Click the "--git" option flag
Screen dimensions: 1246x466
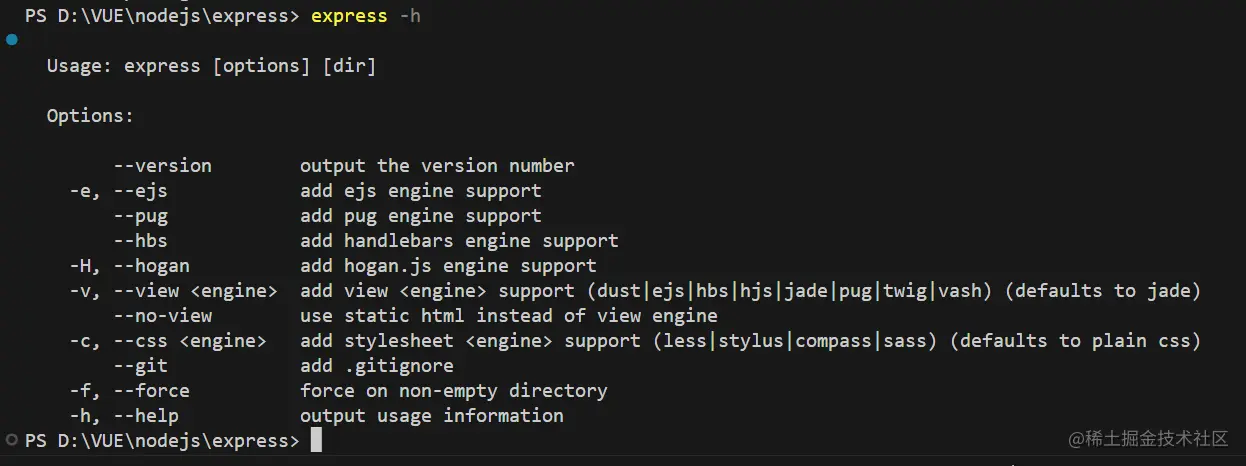point(140,366)
